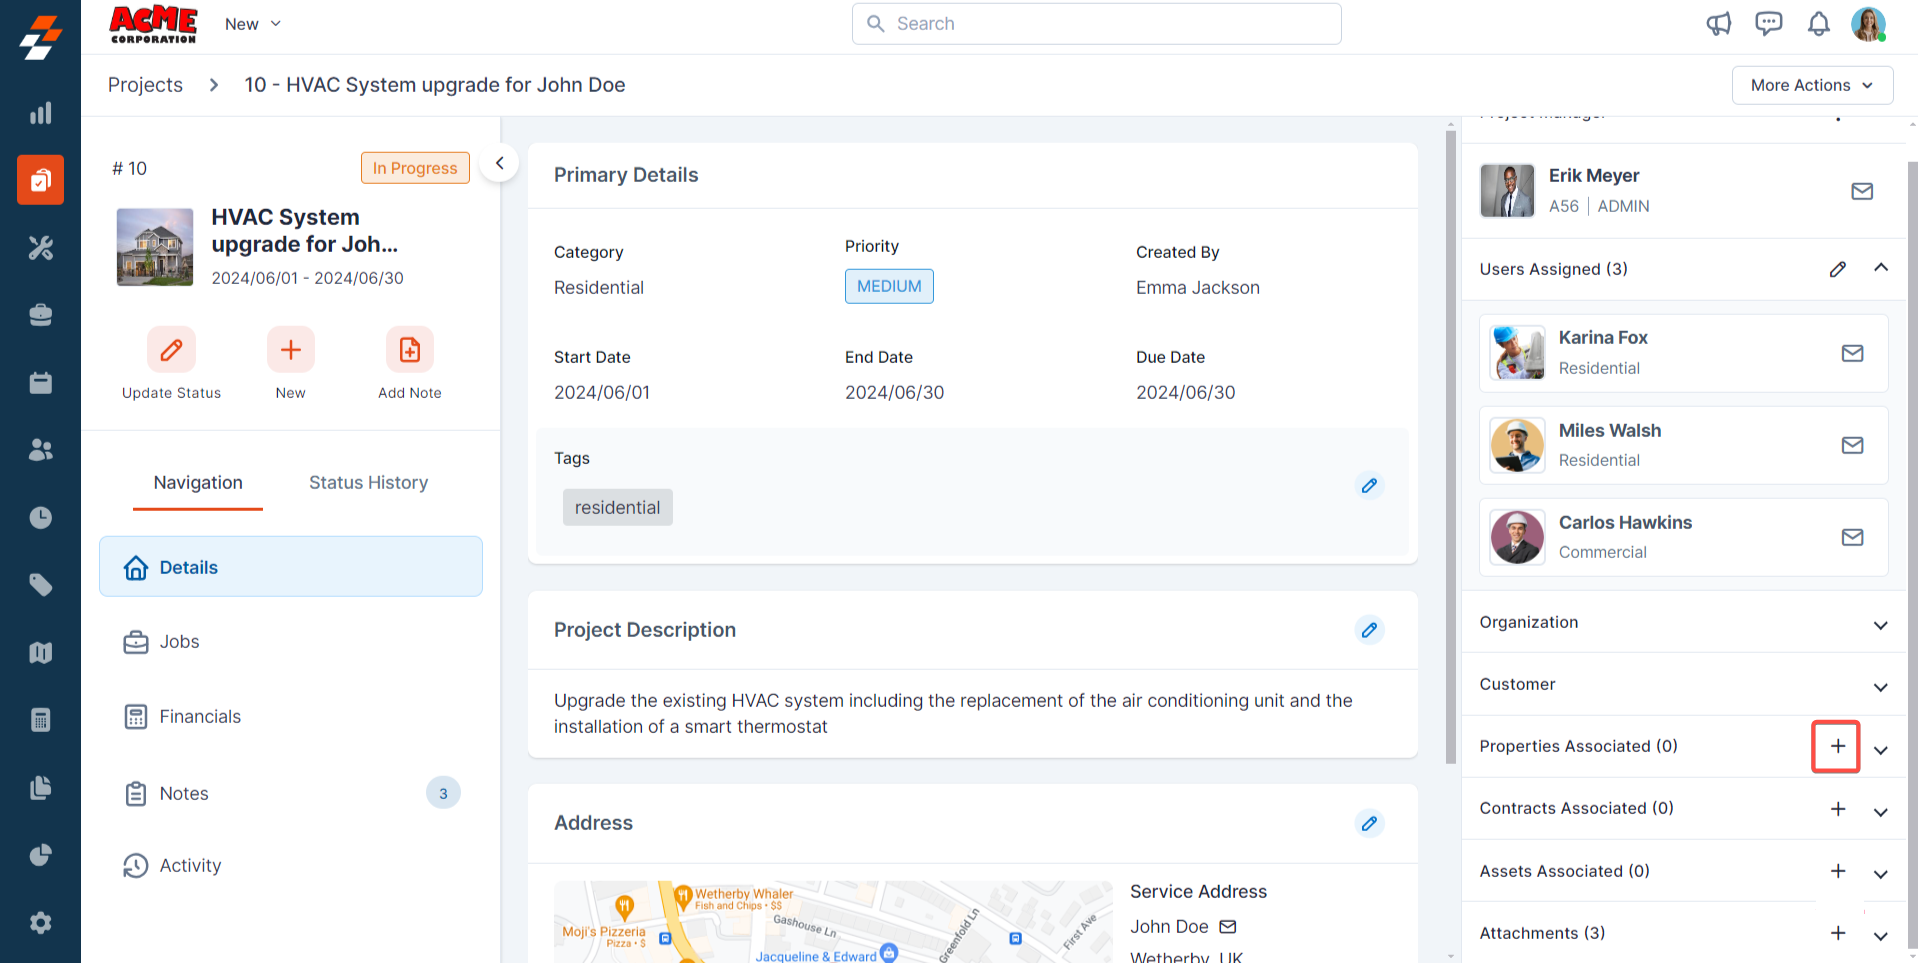Add a property with plus icon
Image resolution: width=1918 pixels, height=963 pixels.
click(1837, 746)
